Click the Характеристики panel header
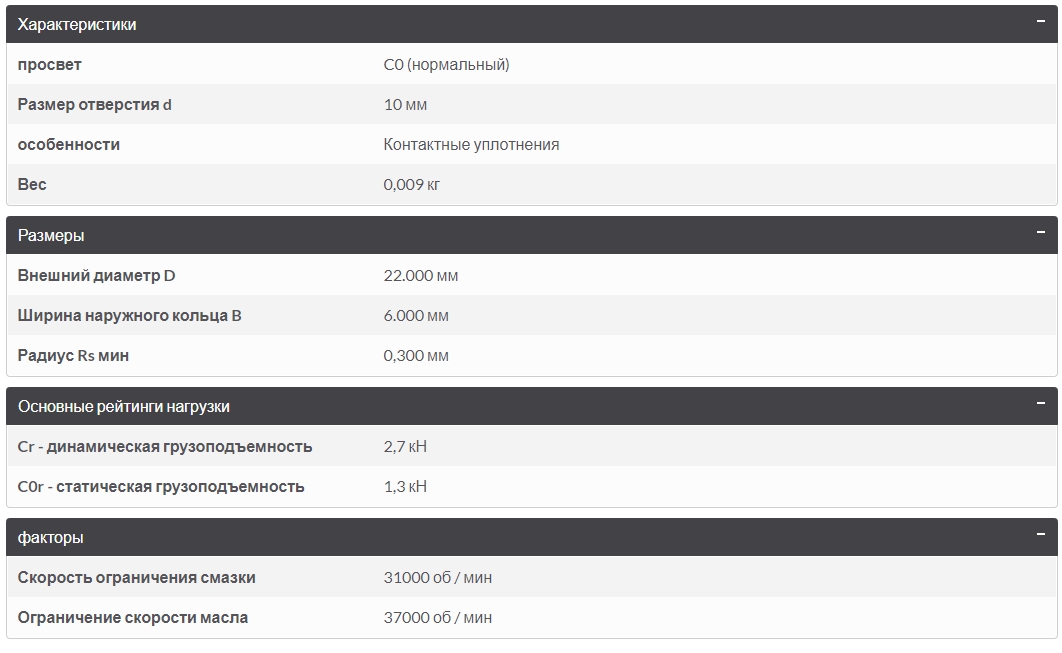This screenshot has width=1062, height=653. point(532,24)
